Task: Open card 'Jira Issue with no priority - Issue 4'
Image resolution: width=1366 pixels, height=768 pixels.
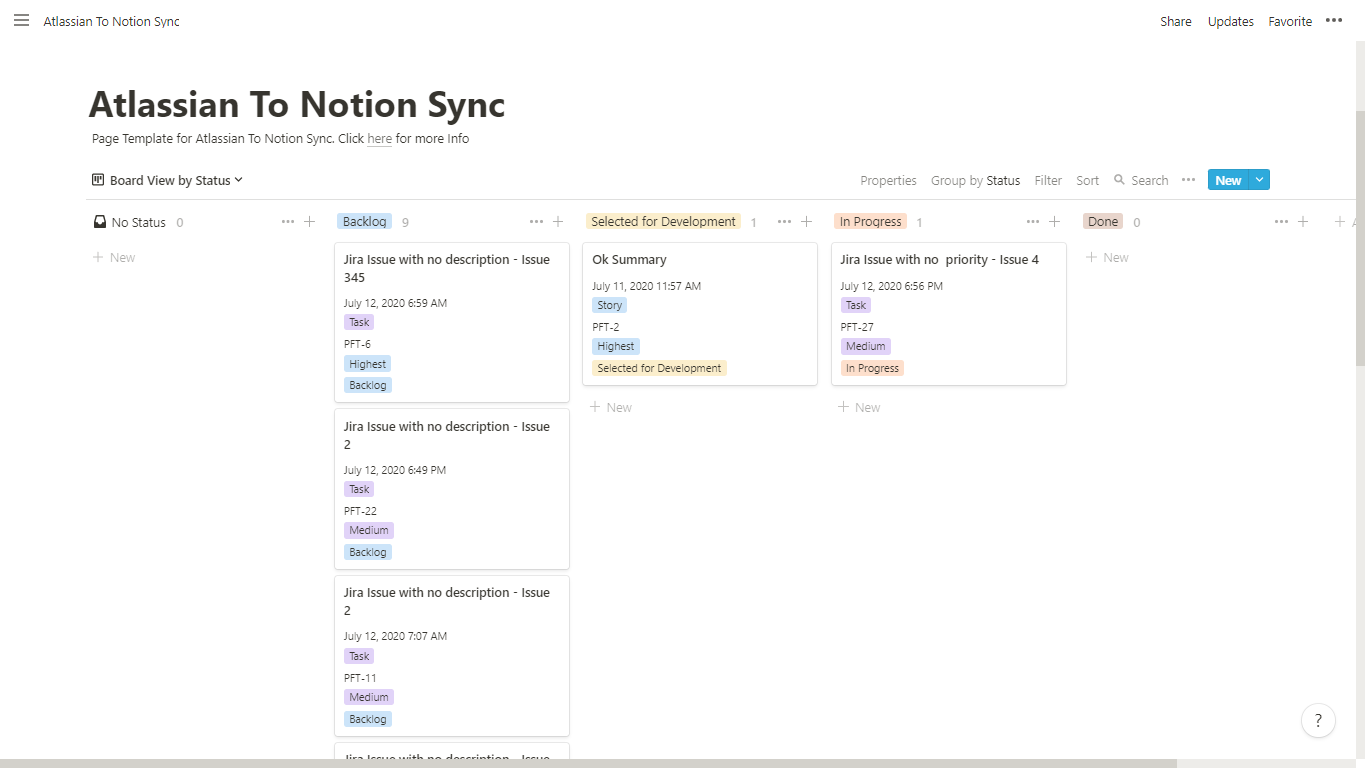Action: pyautogui.click(x=949, y=313)
